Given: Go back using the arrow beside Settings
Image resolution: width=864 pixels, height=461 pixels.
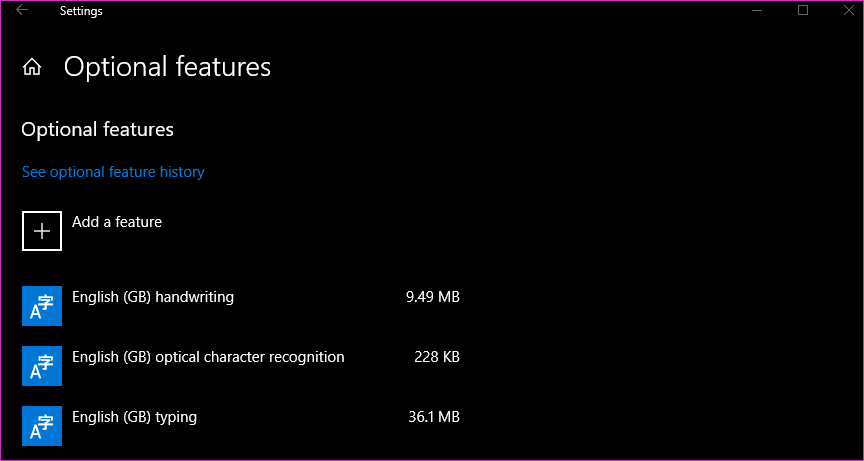Looking at the screenshot, I should point(22,10).
